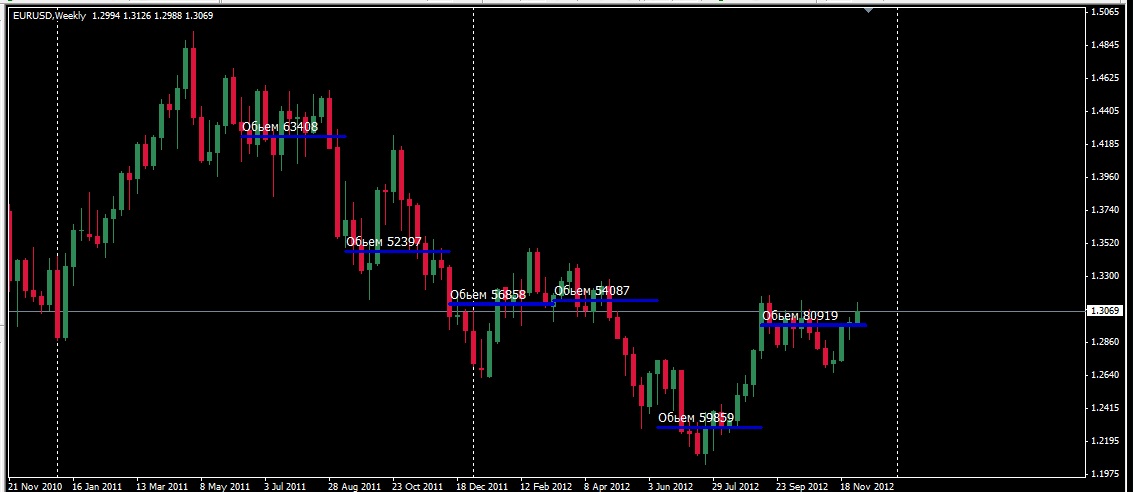Click the 21 Nov 2010 date label
The width and height of the screenshot is (1133, 492).
[x=36, y=486]
